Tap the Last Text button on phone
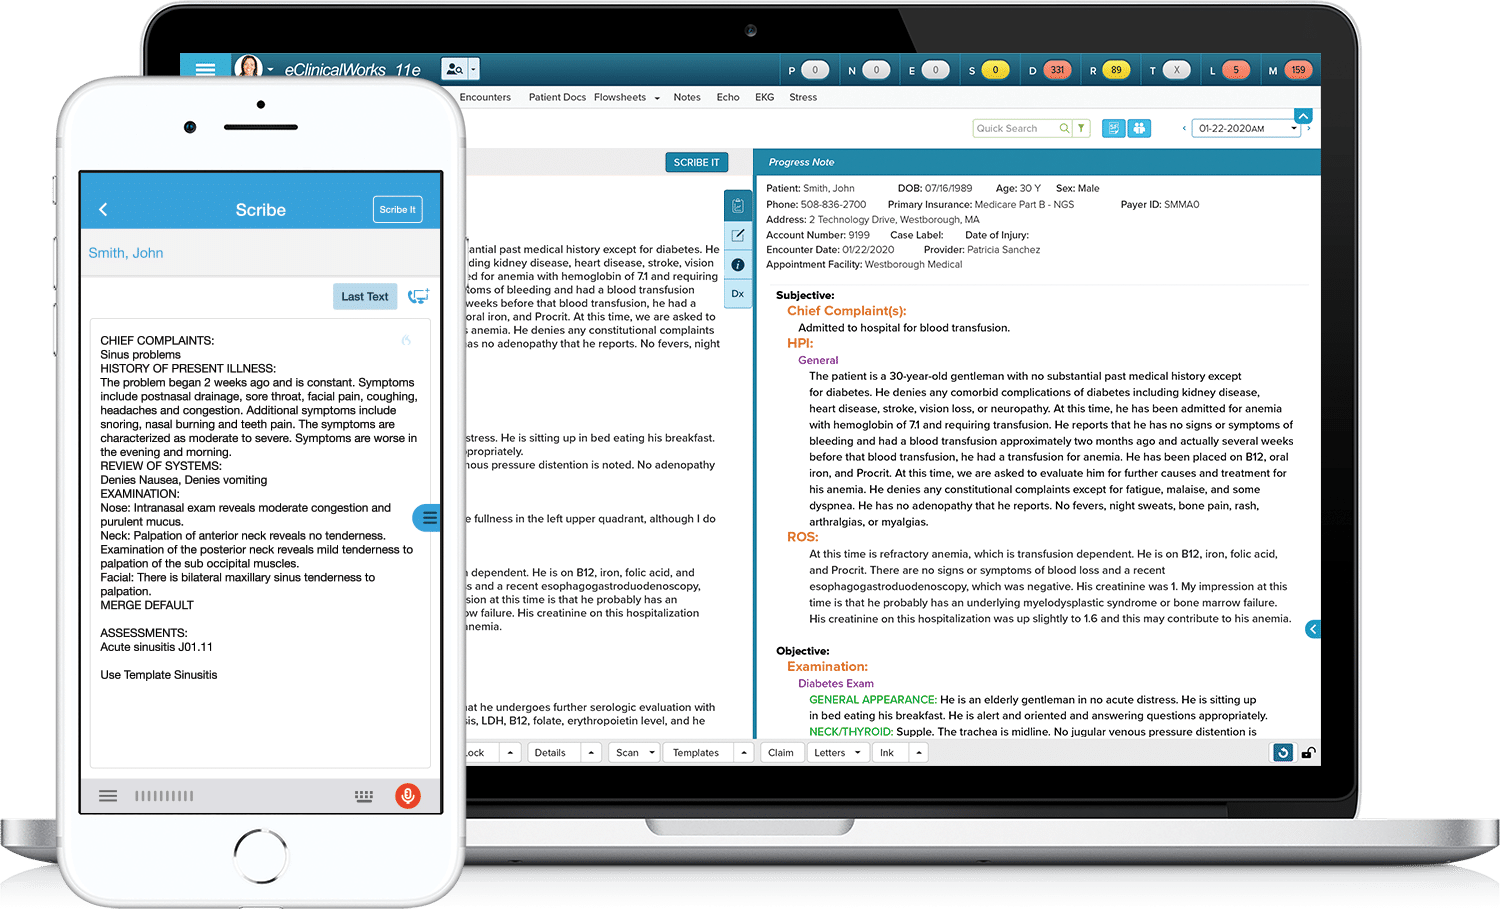Image resolution: width=1500 pixels, height=909 pixels. 365,296
